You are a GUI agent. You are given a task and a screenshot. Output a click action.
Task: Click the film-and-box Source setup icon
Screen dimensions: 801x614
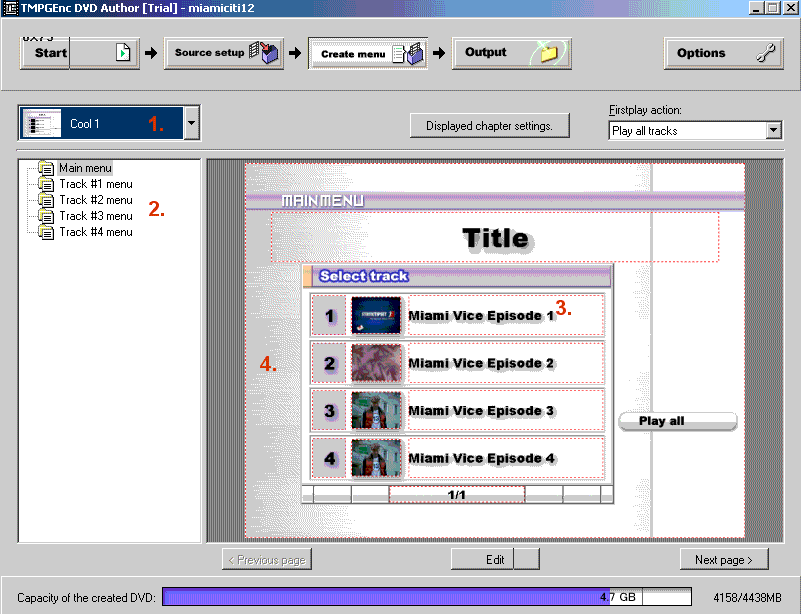(264, 53)
